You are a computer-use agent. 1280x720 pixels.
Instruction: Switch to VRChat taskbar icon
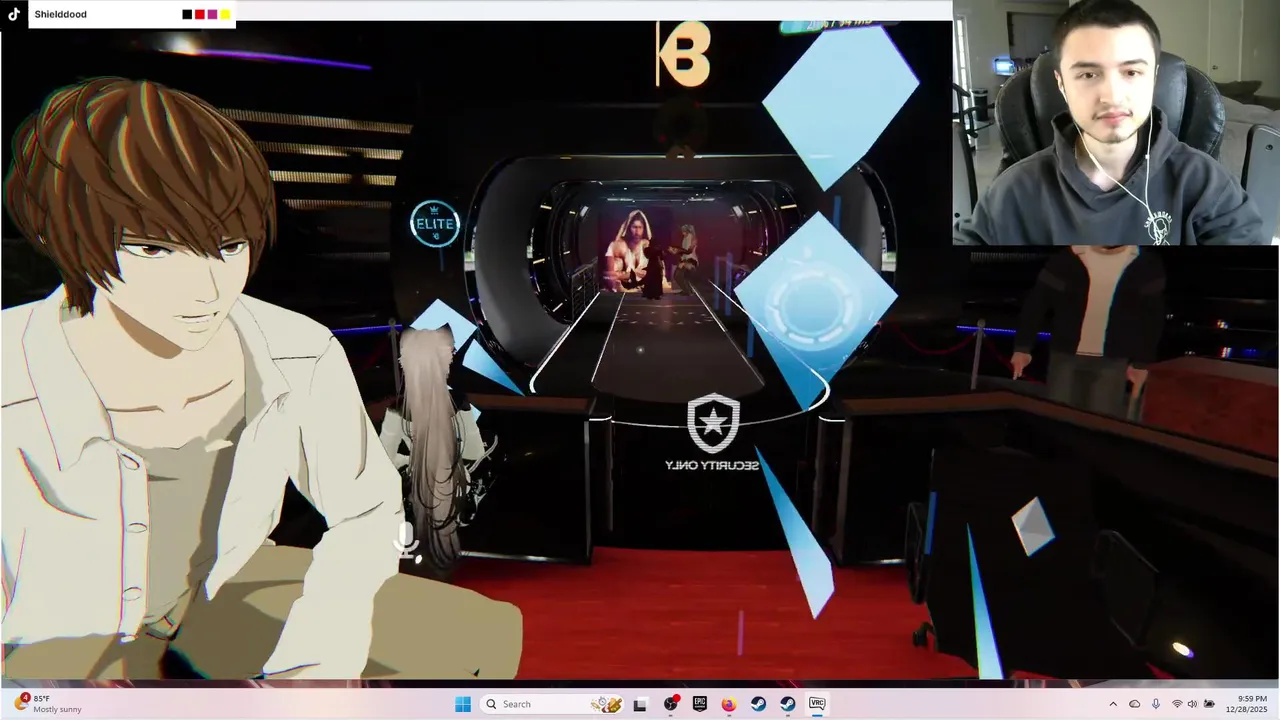(816, 704)
